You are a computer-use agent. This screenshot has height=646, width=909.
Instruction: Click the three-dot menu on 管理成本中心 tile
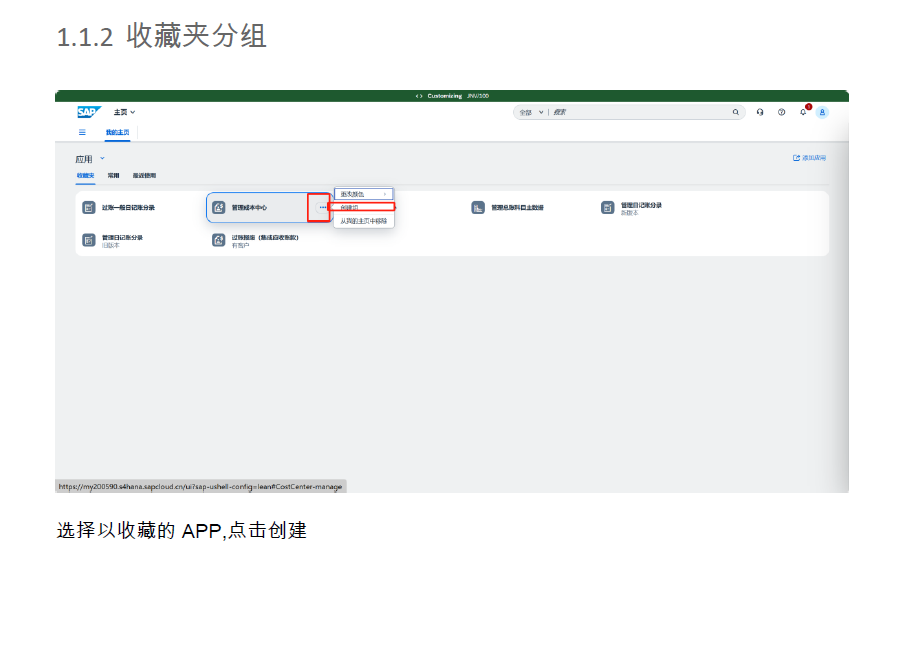click(x=322, y=208)
